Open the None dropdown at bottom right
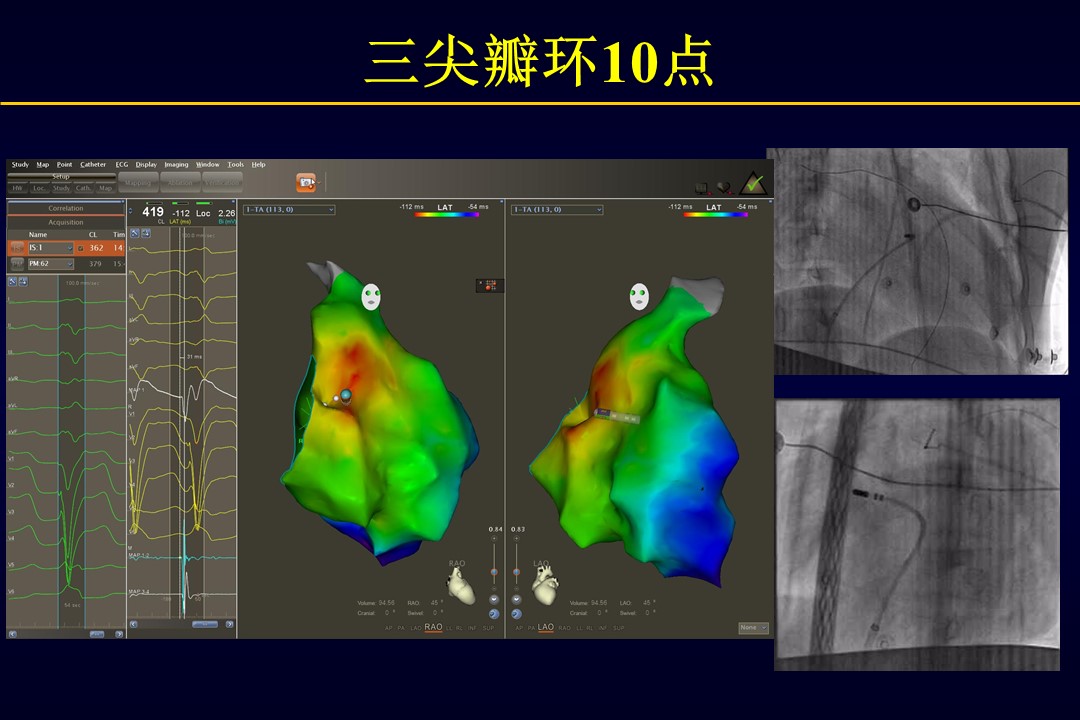 [753, 628]
